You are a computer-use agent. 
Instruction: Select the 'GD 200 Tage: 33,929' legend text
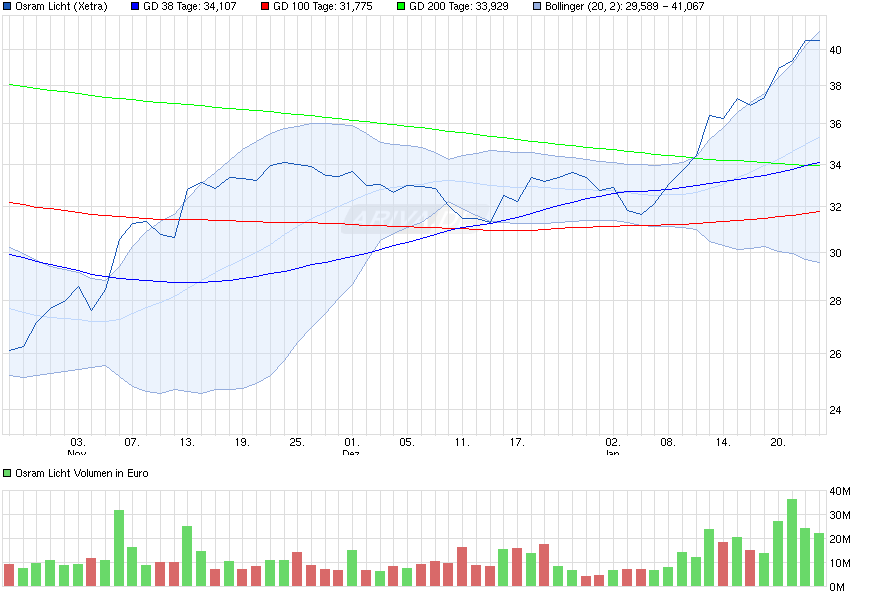tap(459, 7)
